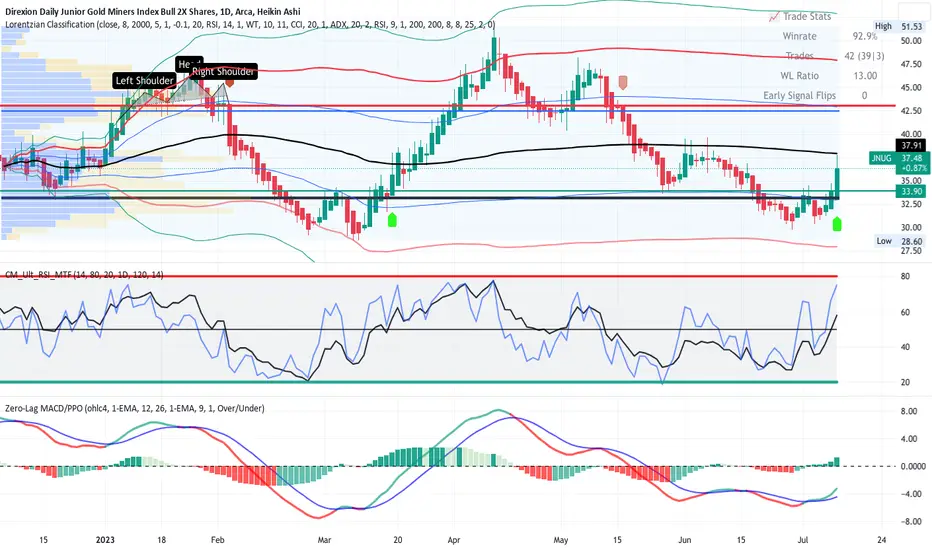Screen dimensions: 932x550
Task: Click the 0.0000 value on MACD axis
Action: click(912, 466)
